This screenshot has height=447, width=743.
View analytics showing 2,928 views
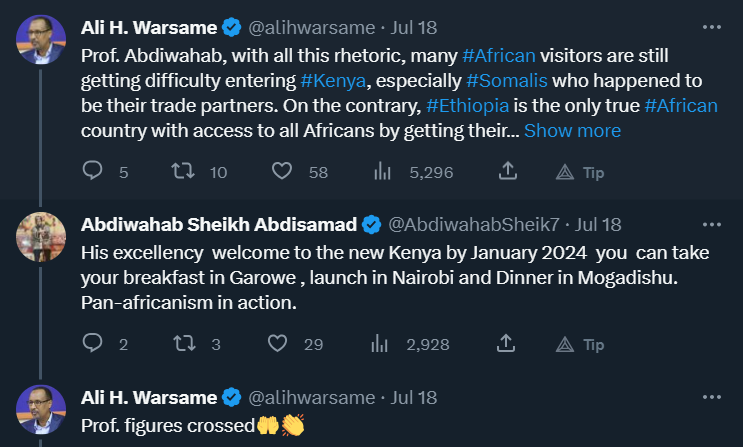pos(381,344)
